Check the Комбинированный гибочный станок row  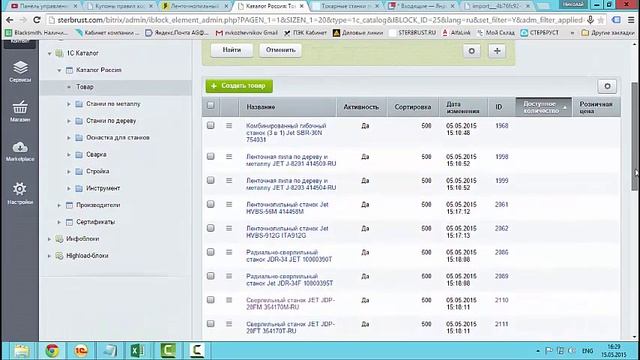pyautogui.click(x=211, y=126)
